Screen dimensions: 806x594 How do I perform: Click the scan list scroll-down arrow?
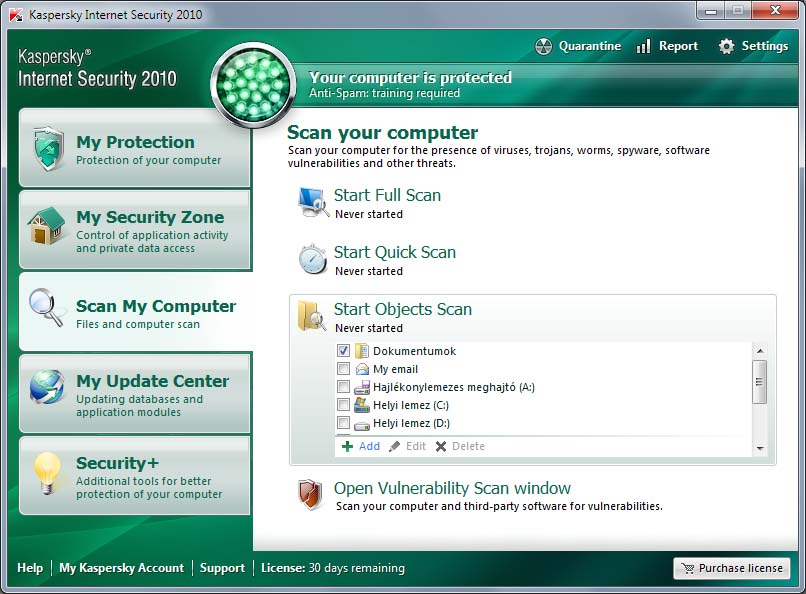[x=760, y=449]
